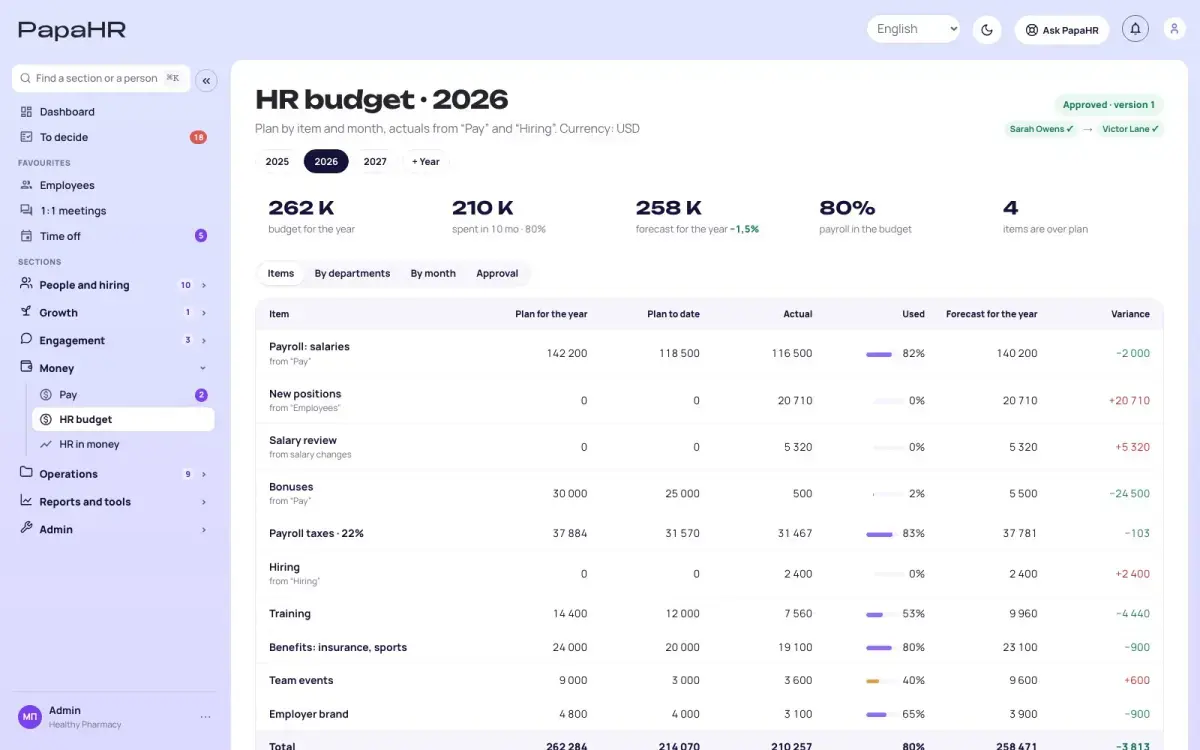Click the Forecast for the year header
This screenshot has width=1200, height=750.
click(x=991, y=314)
